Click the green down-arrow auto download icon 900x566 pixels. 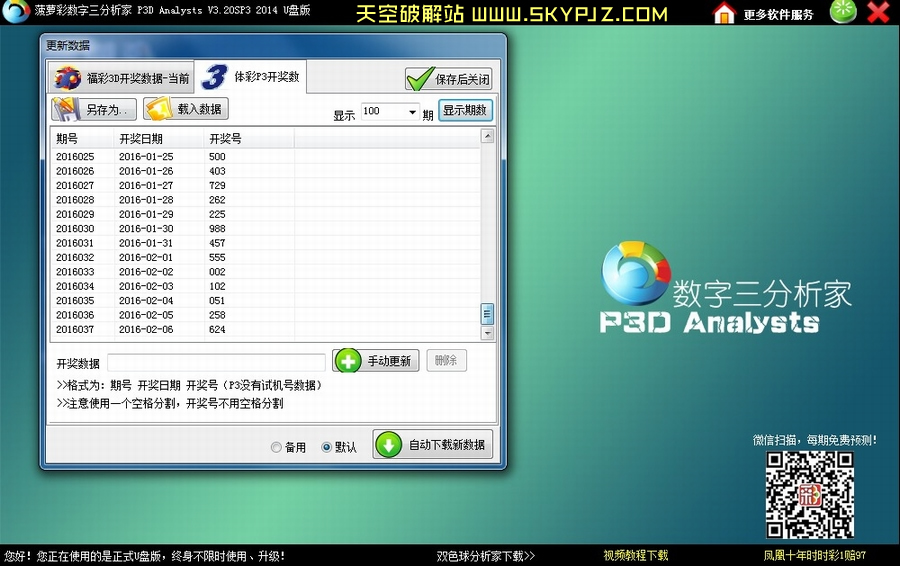(x=389, y=444)
